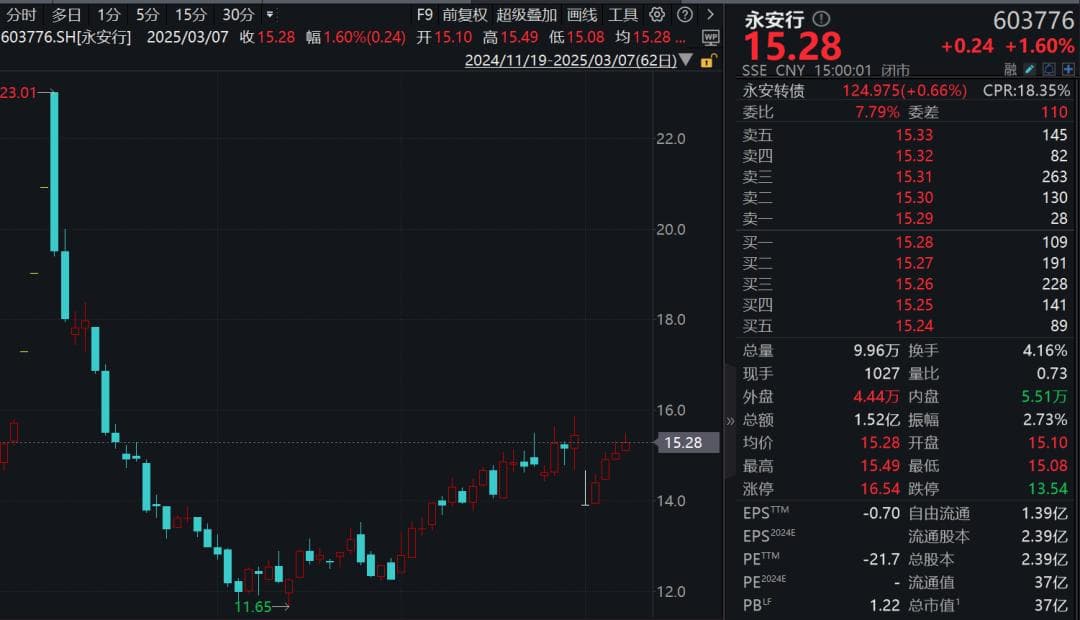Click 自由流通 value 1.39亿
The image size is (1080, 620).
1045,513
